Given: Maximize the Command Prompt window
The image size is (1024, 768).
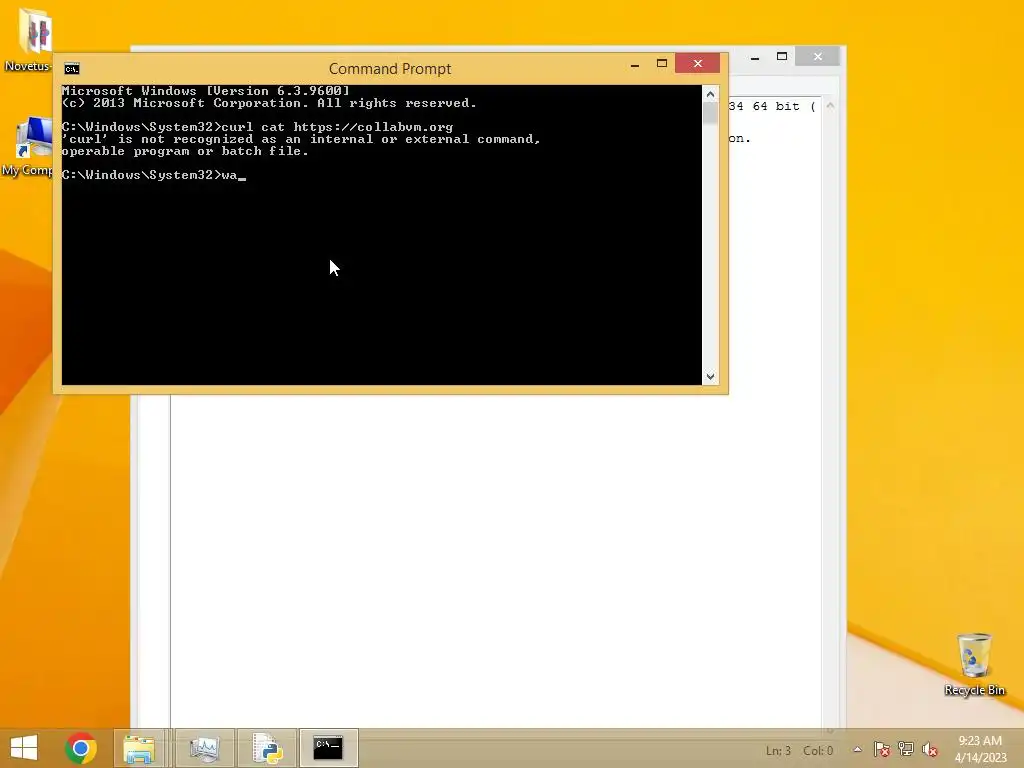Looking at the screenshot, I should (662, 63).
